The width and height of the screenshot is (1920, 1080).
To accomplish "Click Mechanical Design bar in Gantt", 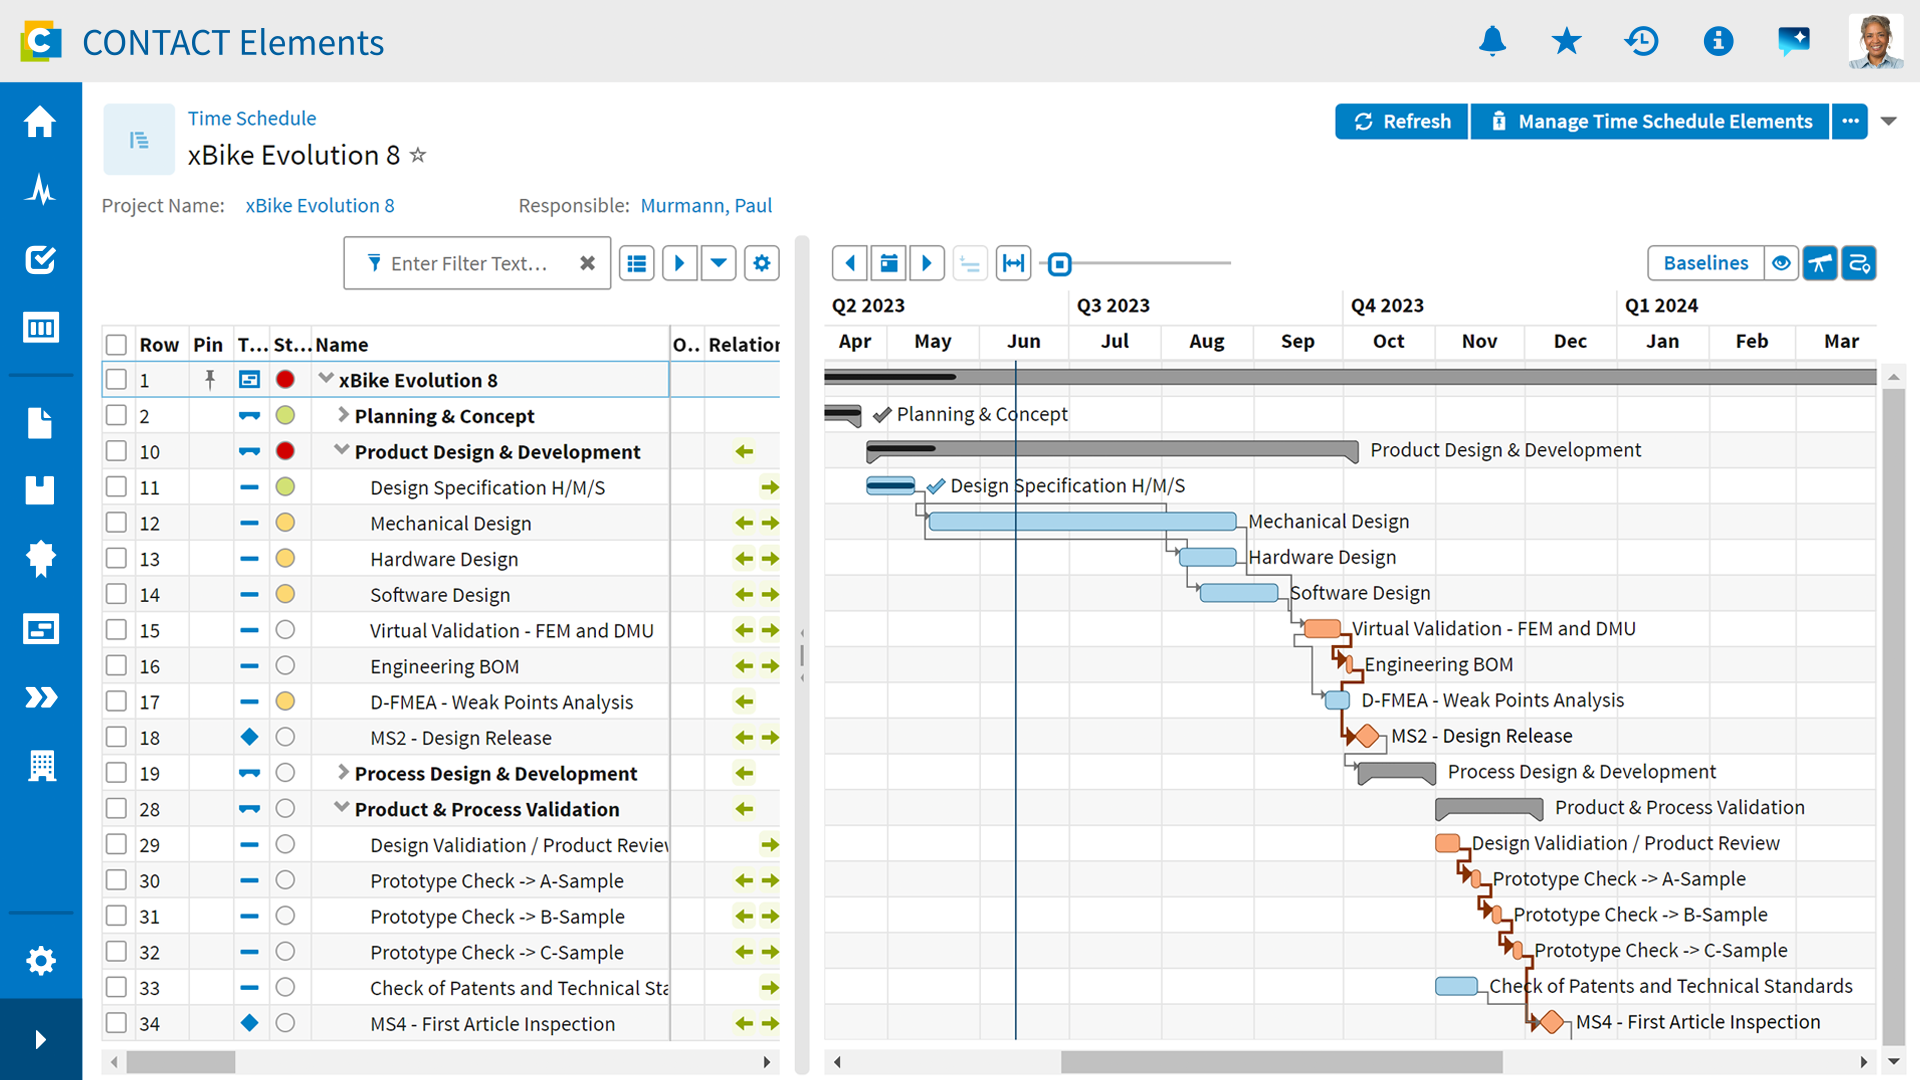I will click(x=1083, y=521).
